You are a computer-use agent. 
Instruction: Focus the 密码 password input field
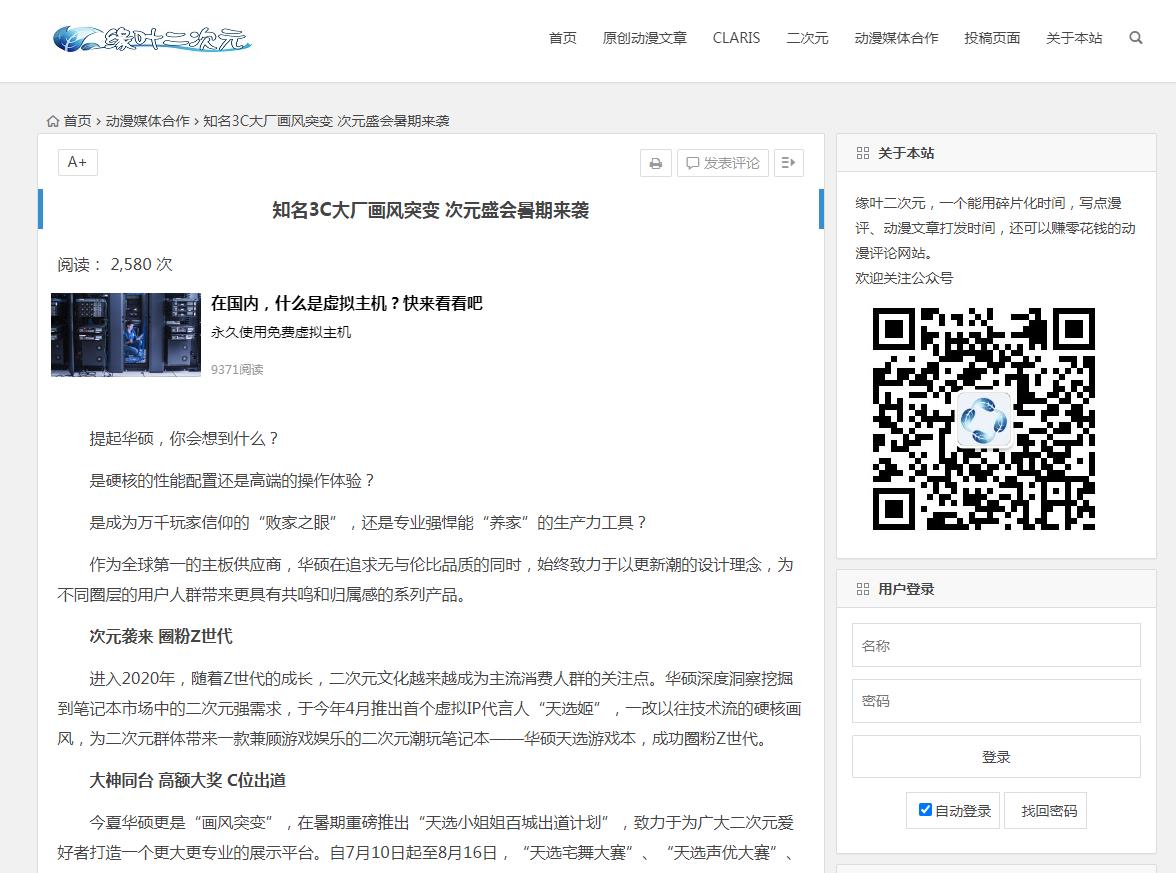click(x=996, y=700)
